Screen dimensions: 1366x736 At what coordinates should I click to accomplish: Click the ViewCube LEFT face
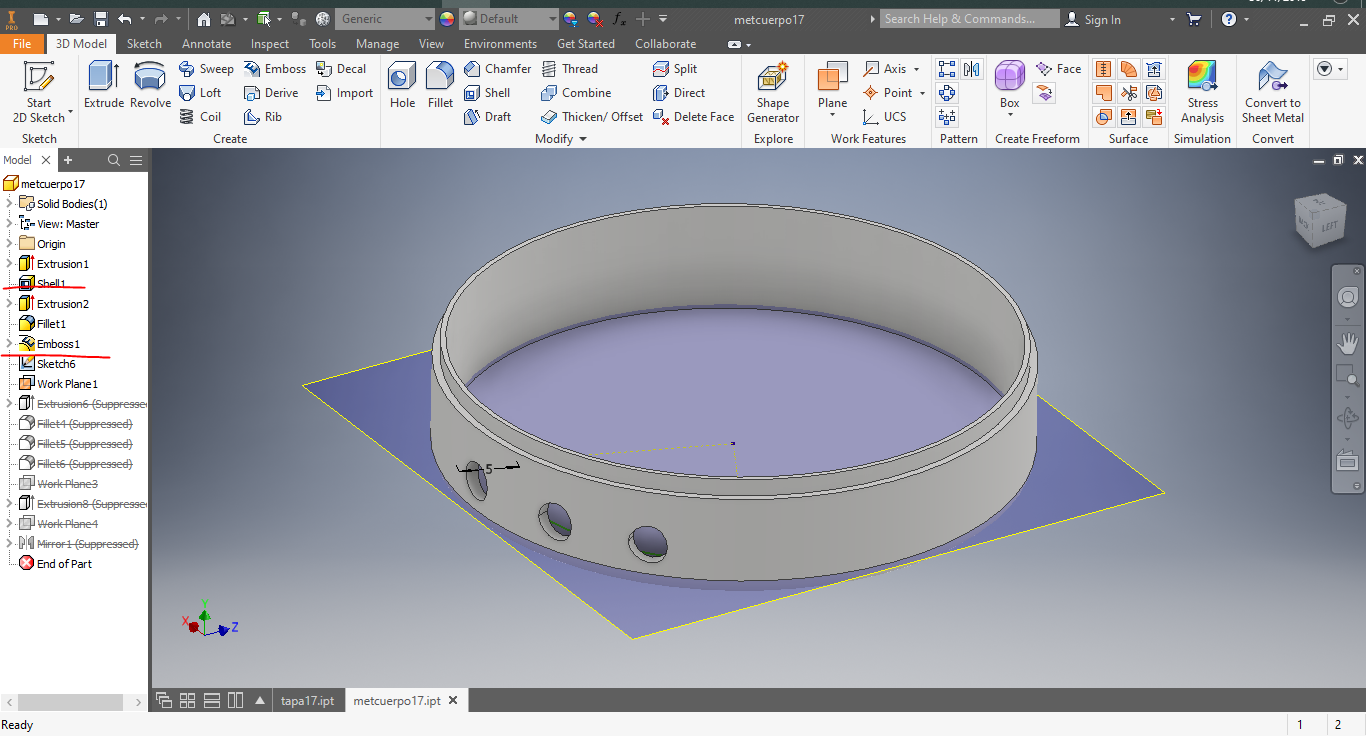pyautogui.click(x=1329, y=226)
